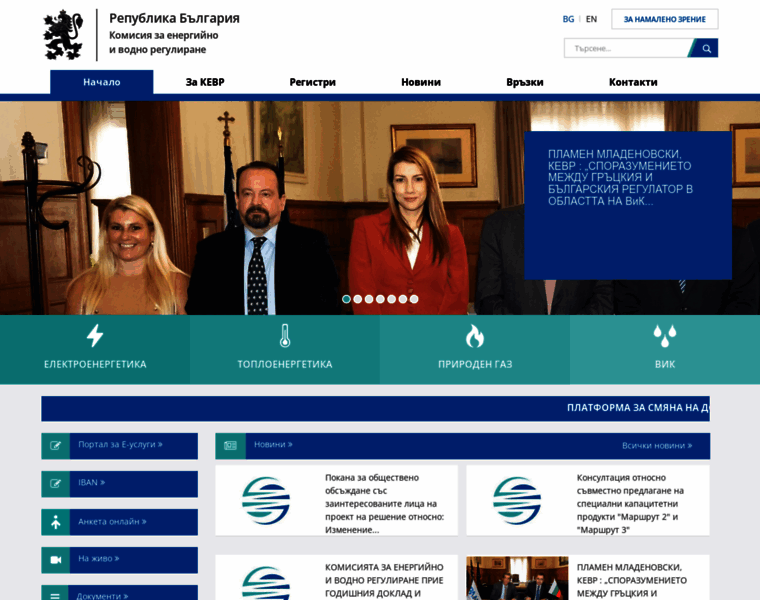
Task: Open the Природен газ flame icon
Action: coord(475,335)
